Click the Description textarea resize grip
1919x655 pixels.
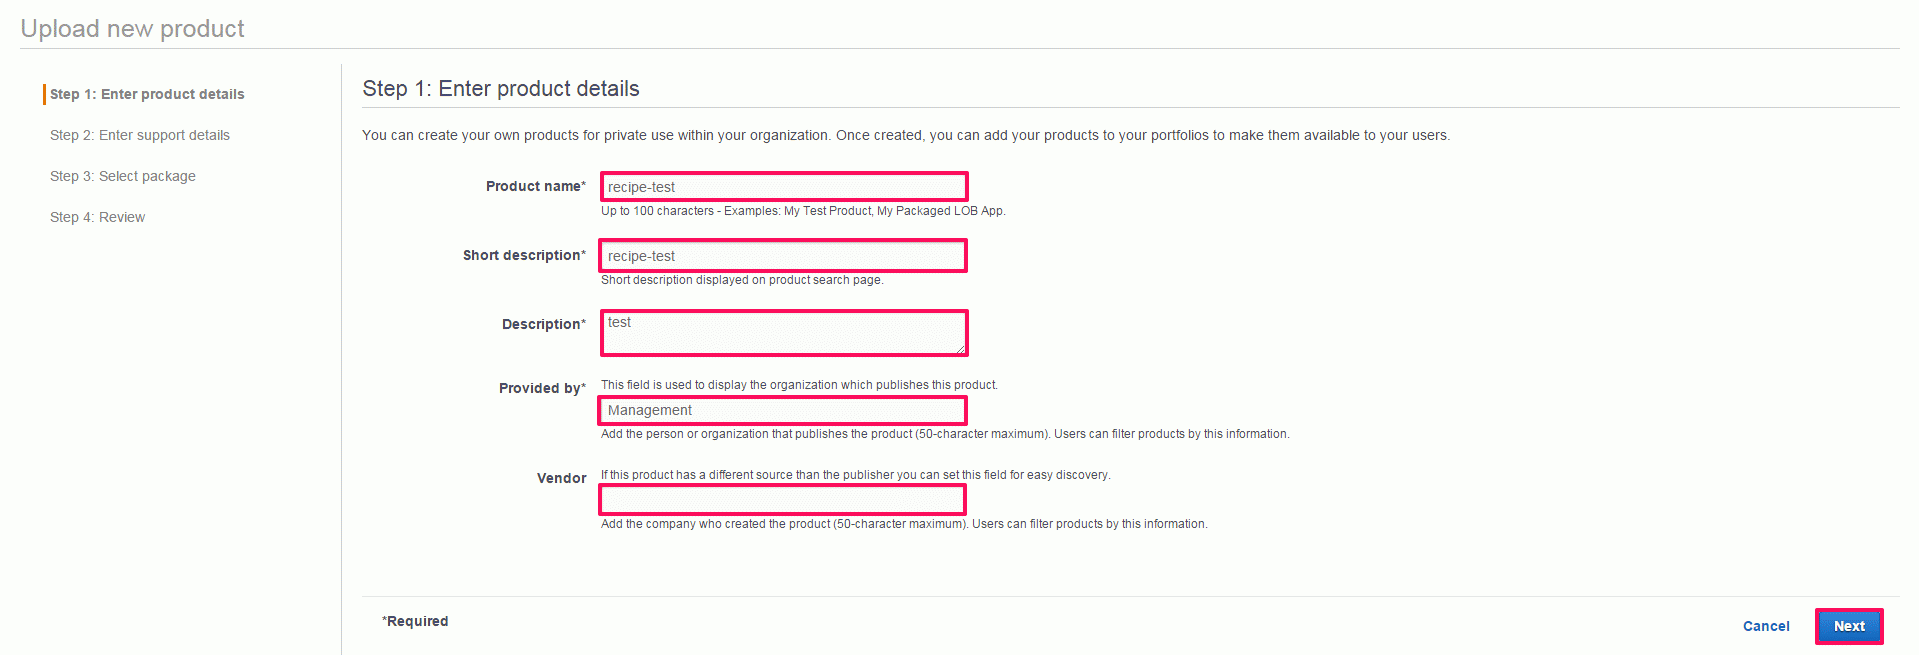point(960,349)
